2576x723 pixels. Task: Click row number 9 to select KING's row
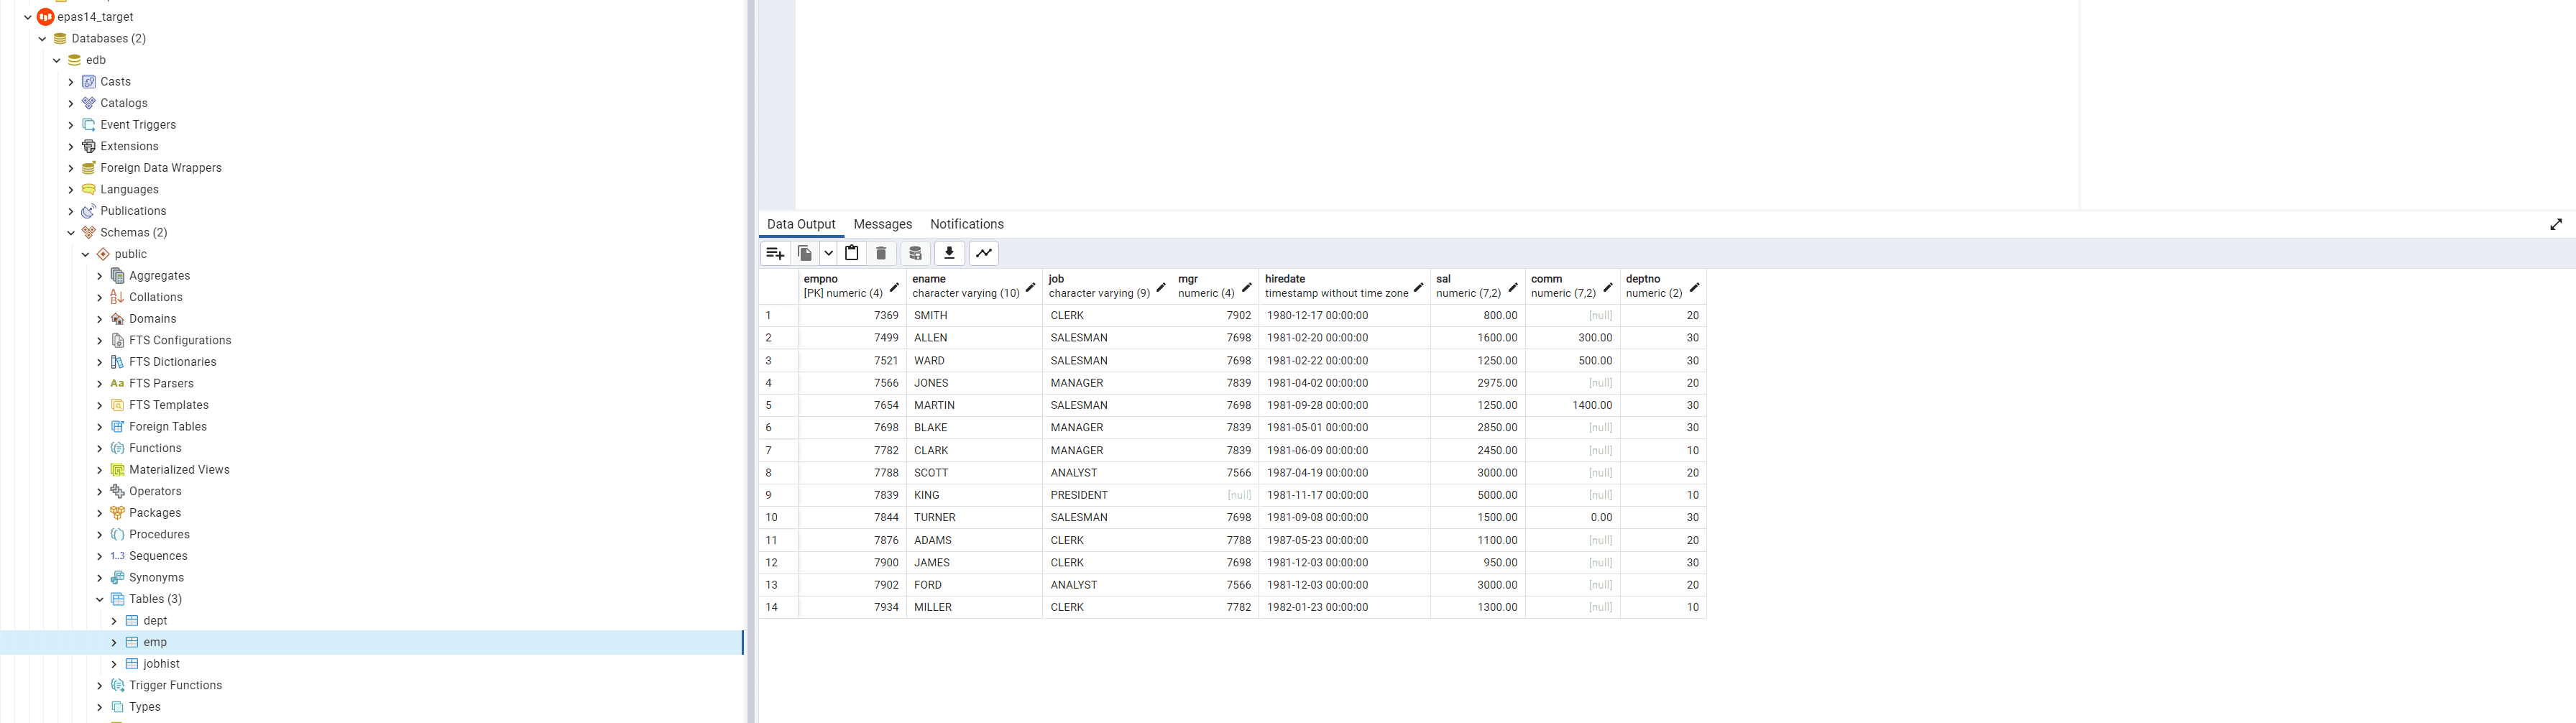point(768,495)
